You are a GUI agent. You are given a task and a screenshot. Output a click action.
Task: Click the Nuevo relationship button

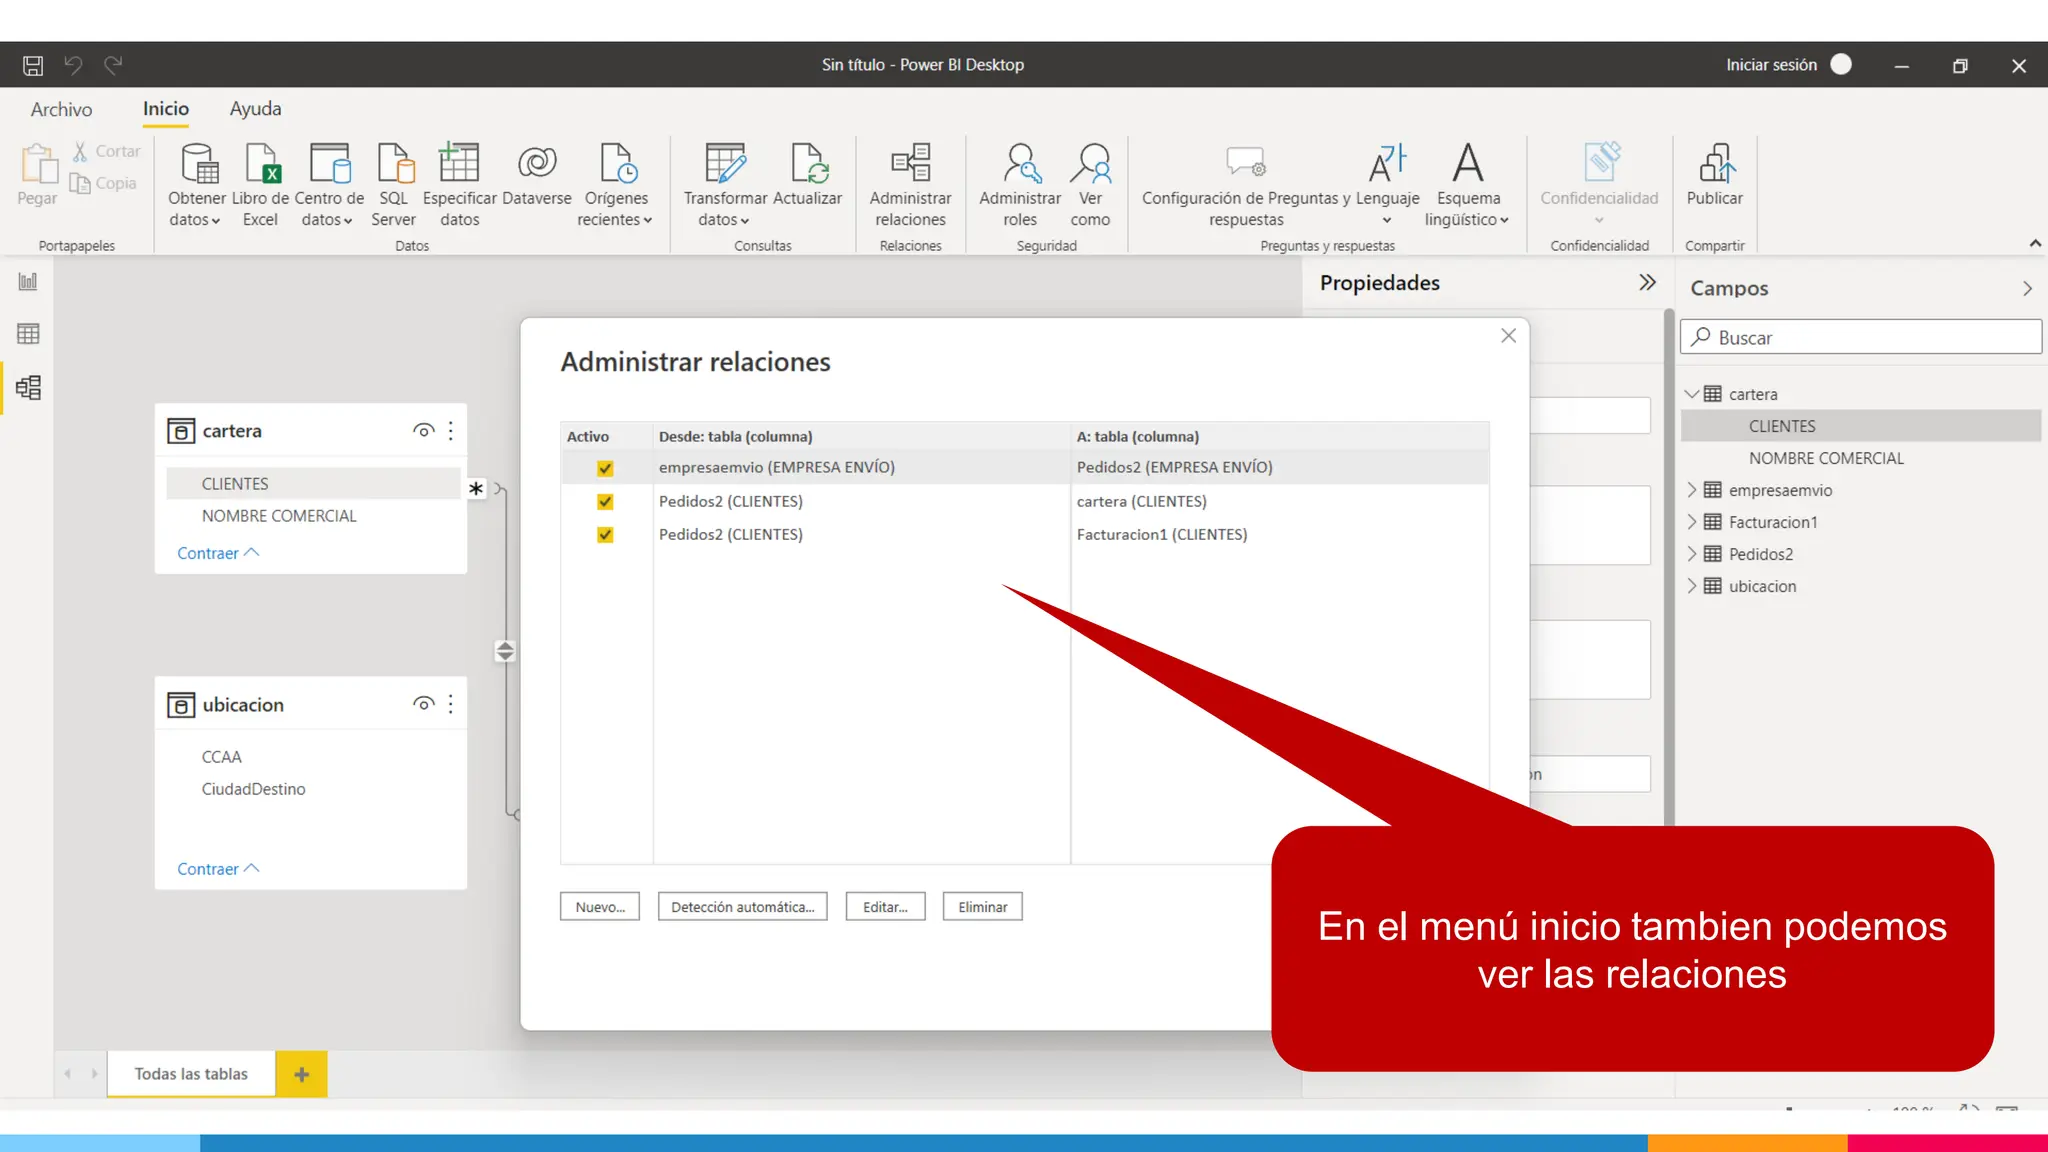pos(600,907)
